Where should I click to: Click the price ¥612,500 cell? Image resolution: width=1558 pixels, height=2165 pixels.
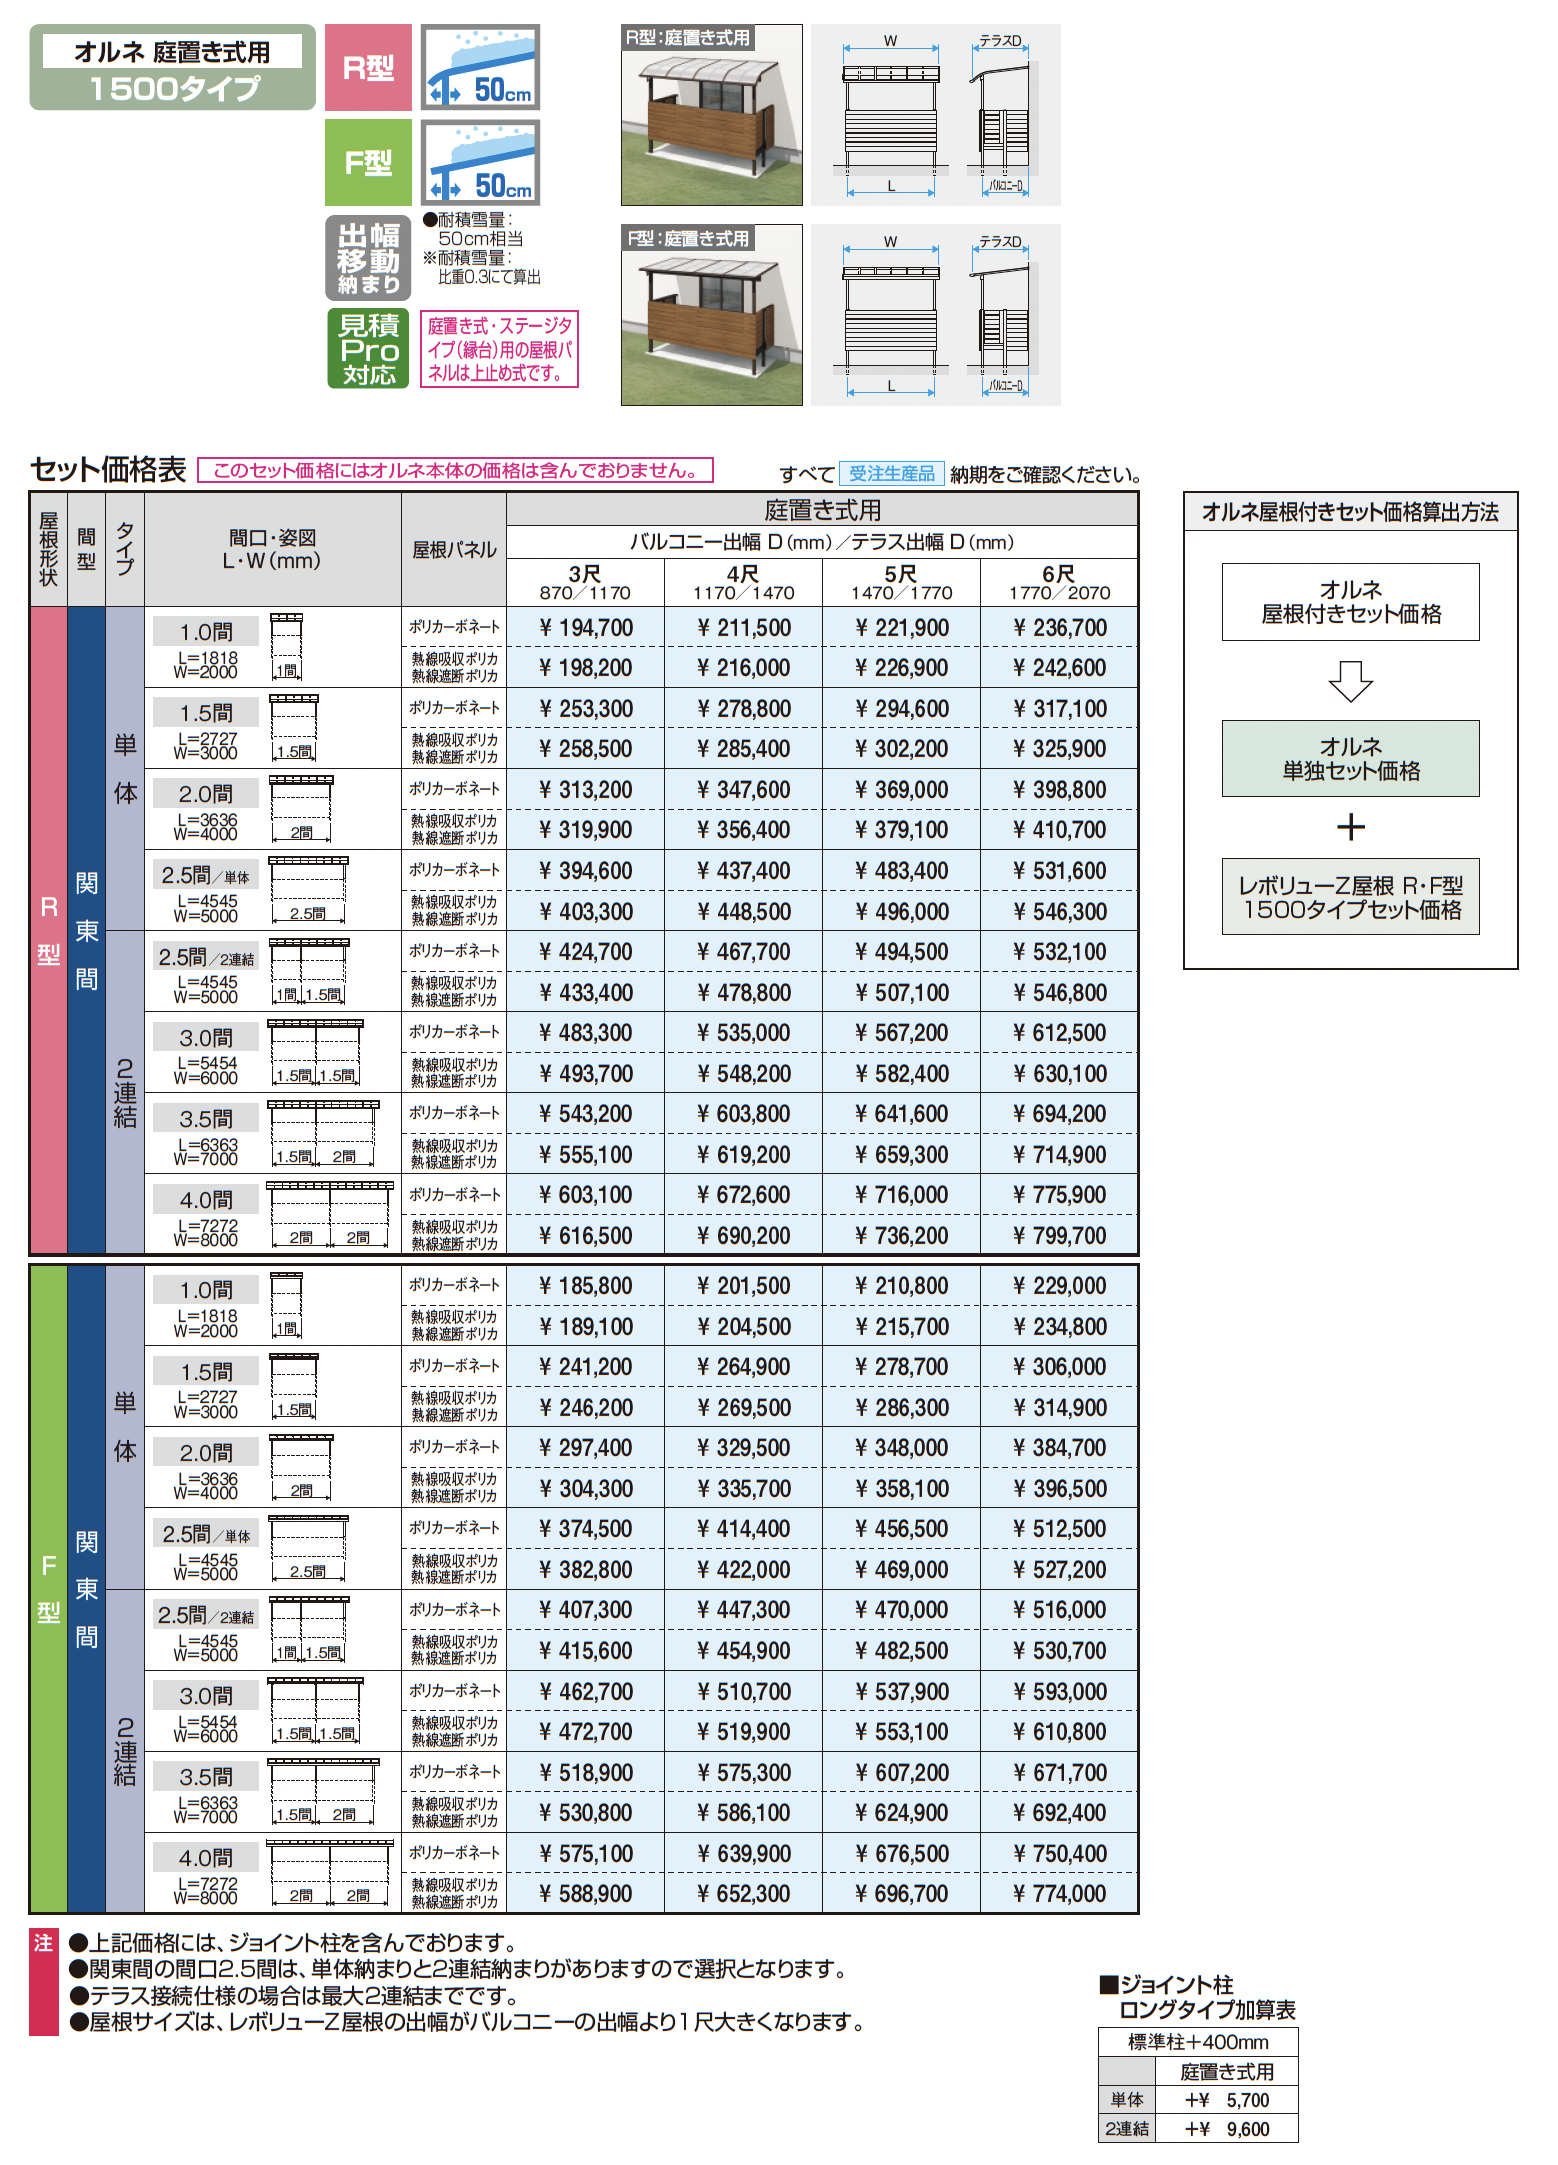tap(1059, 1033)
